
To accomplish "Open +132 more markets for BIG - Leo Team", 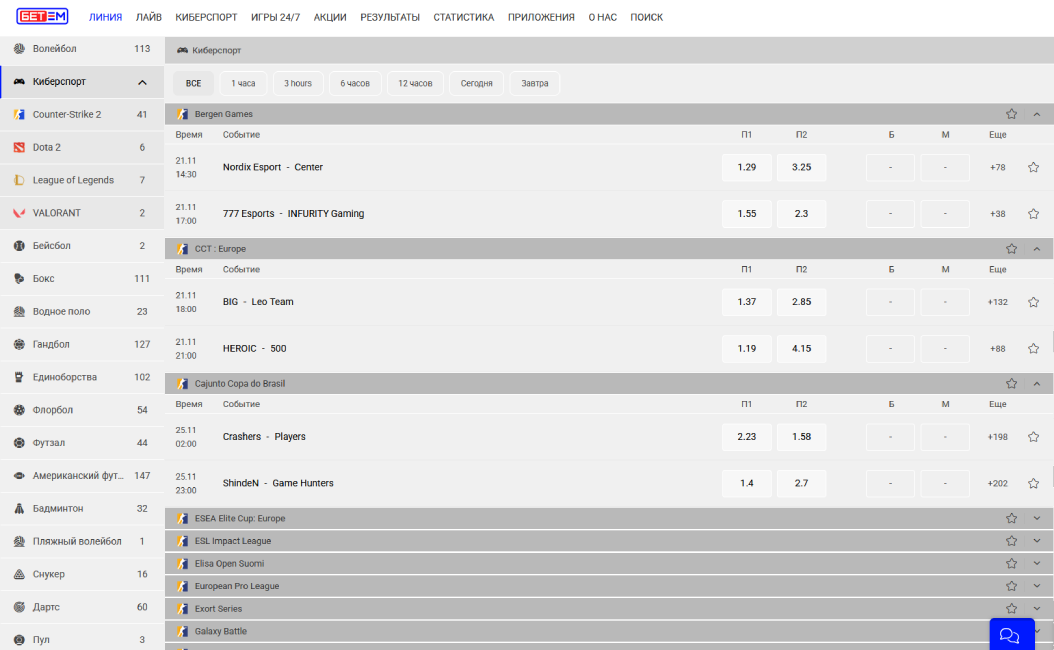I will point(997,302).
